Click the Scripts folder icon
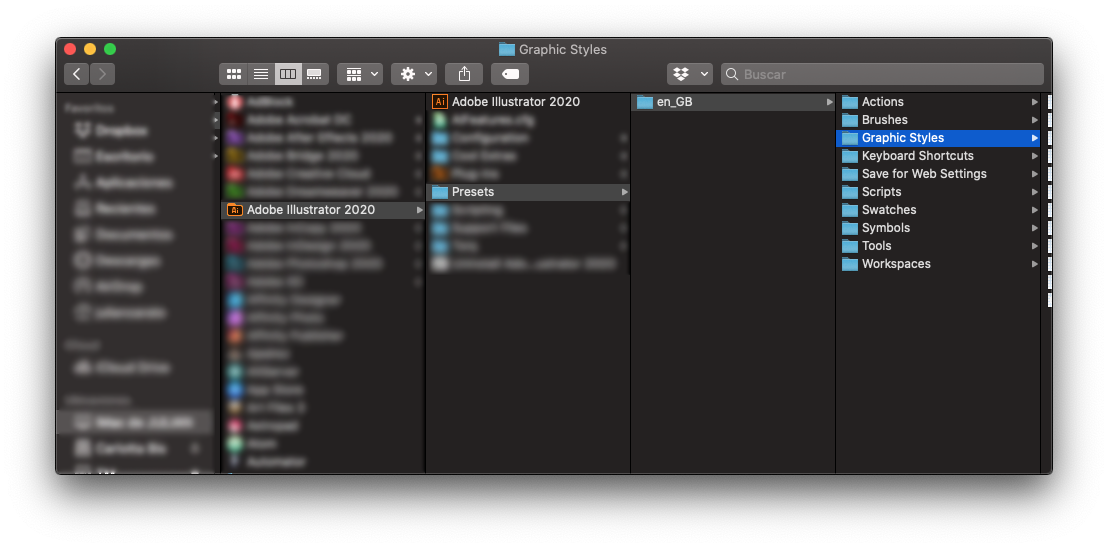The image size is (1108, 548). click(x=849, y=192)
